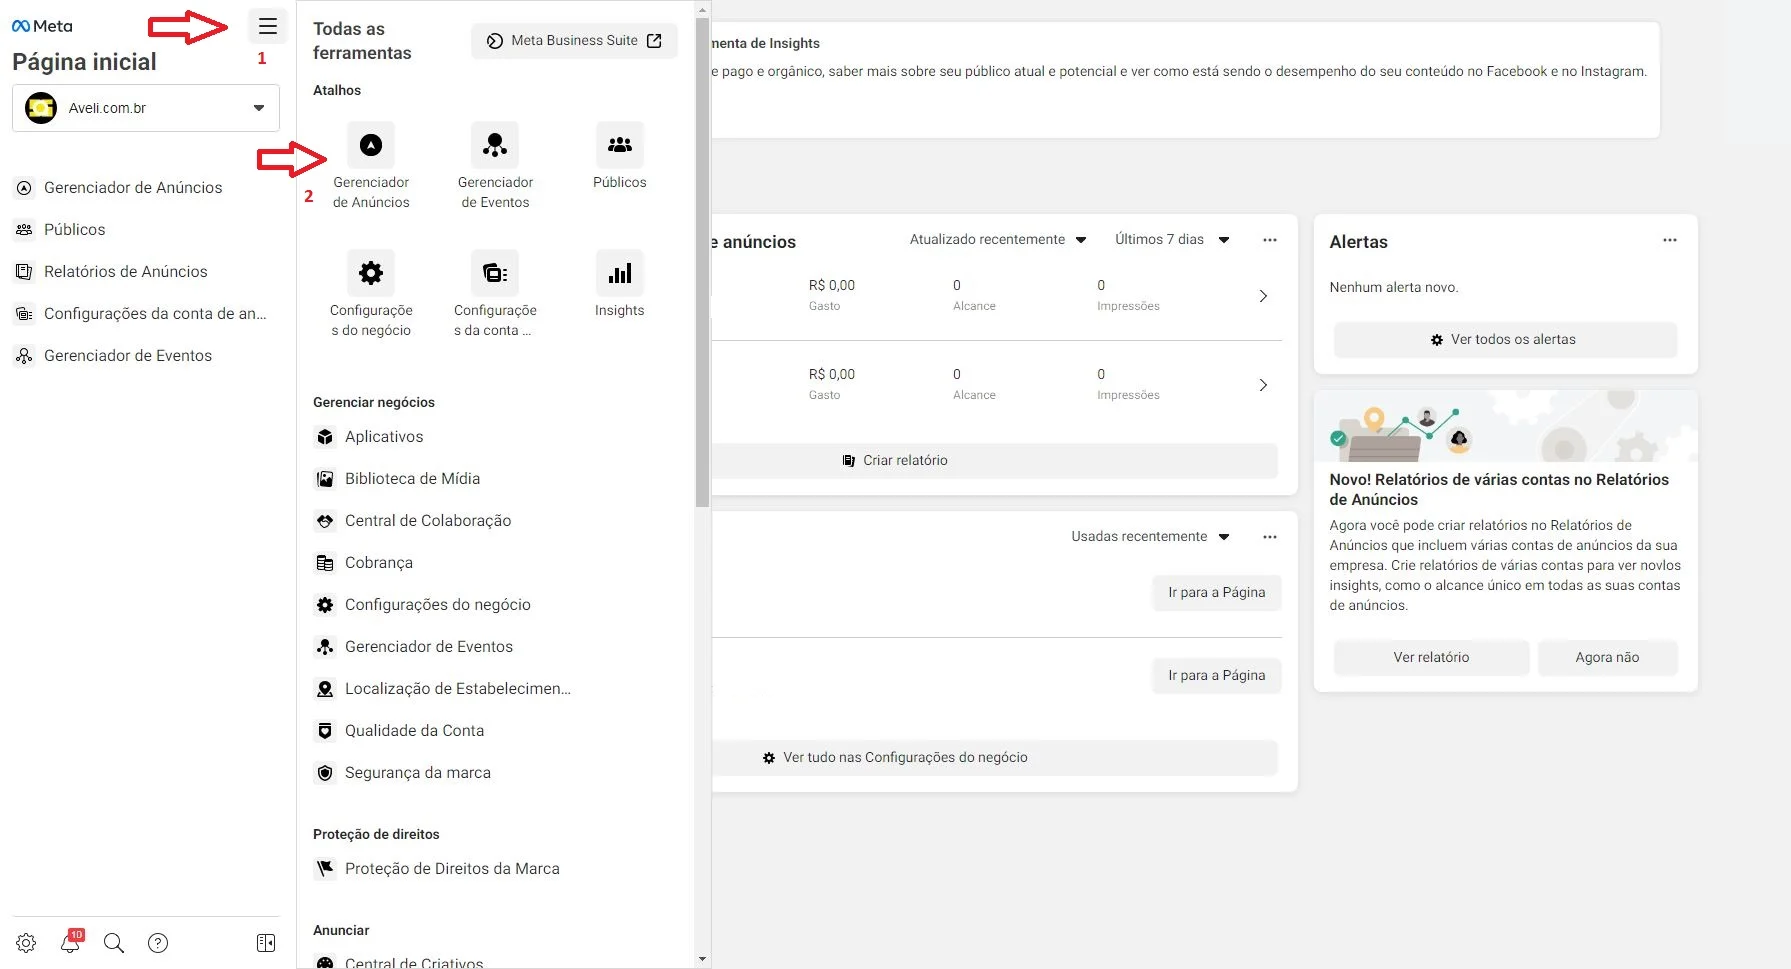Click the Página inicial heading

(x=84, y=62)
